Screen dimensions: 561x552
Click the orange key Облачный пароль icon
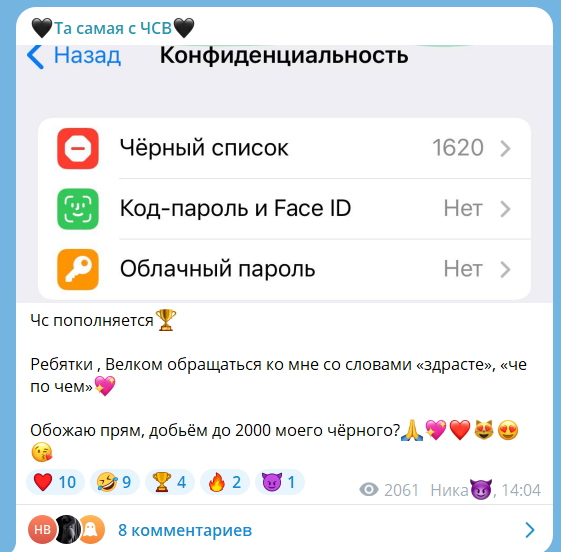pos(78,269)
